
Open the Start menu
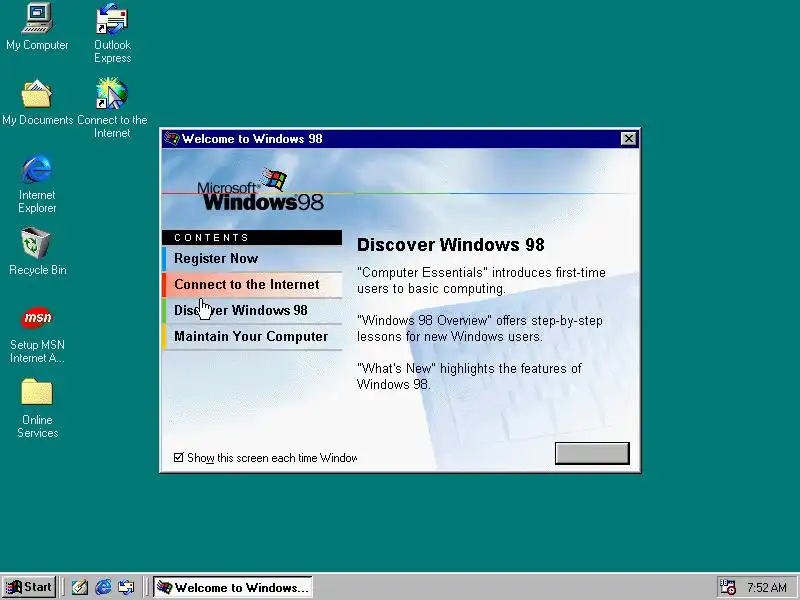[29, 587]
